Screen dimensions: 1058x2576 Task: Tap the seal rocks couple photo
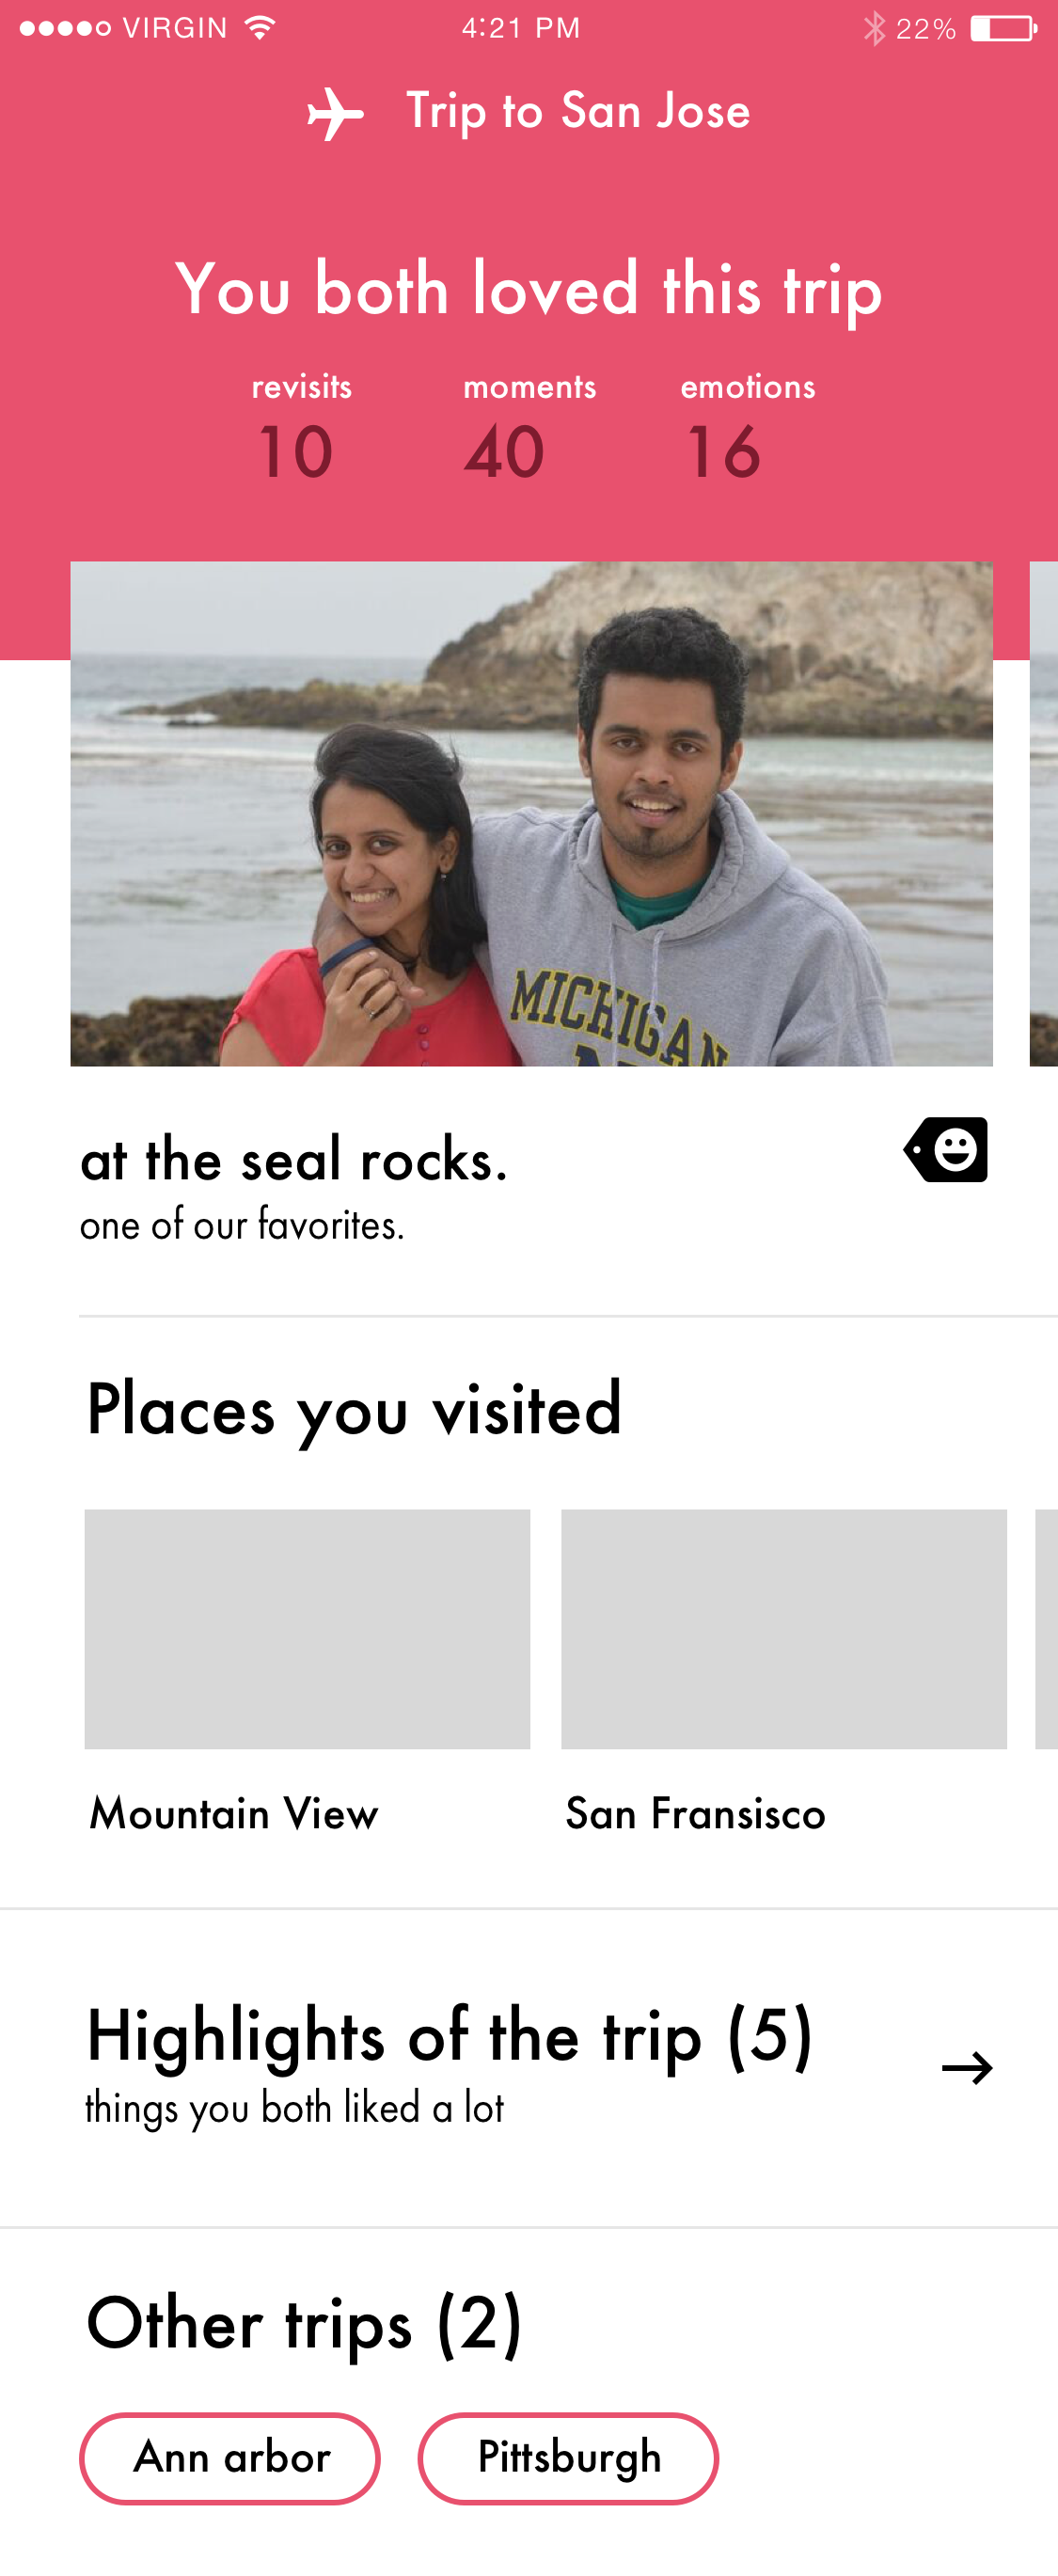point(531,813)
